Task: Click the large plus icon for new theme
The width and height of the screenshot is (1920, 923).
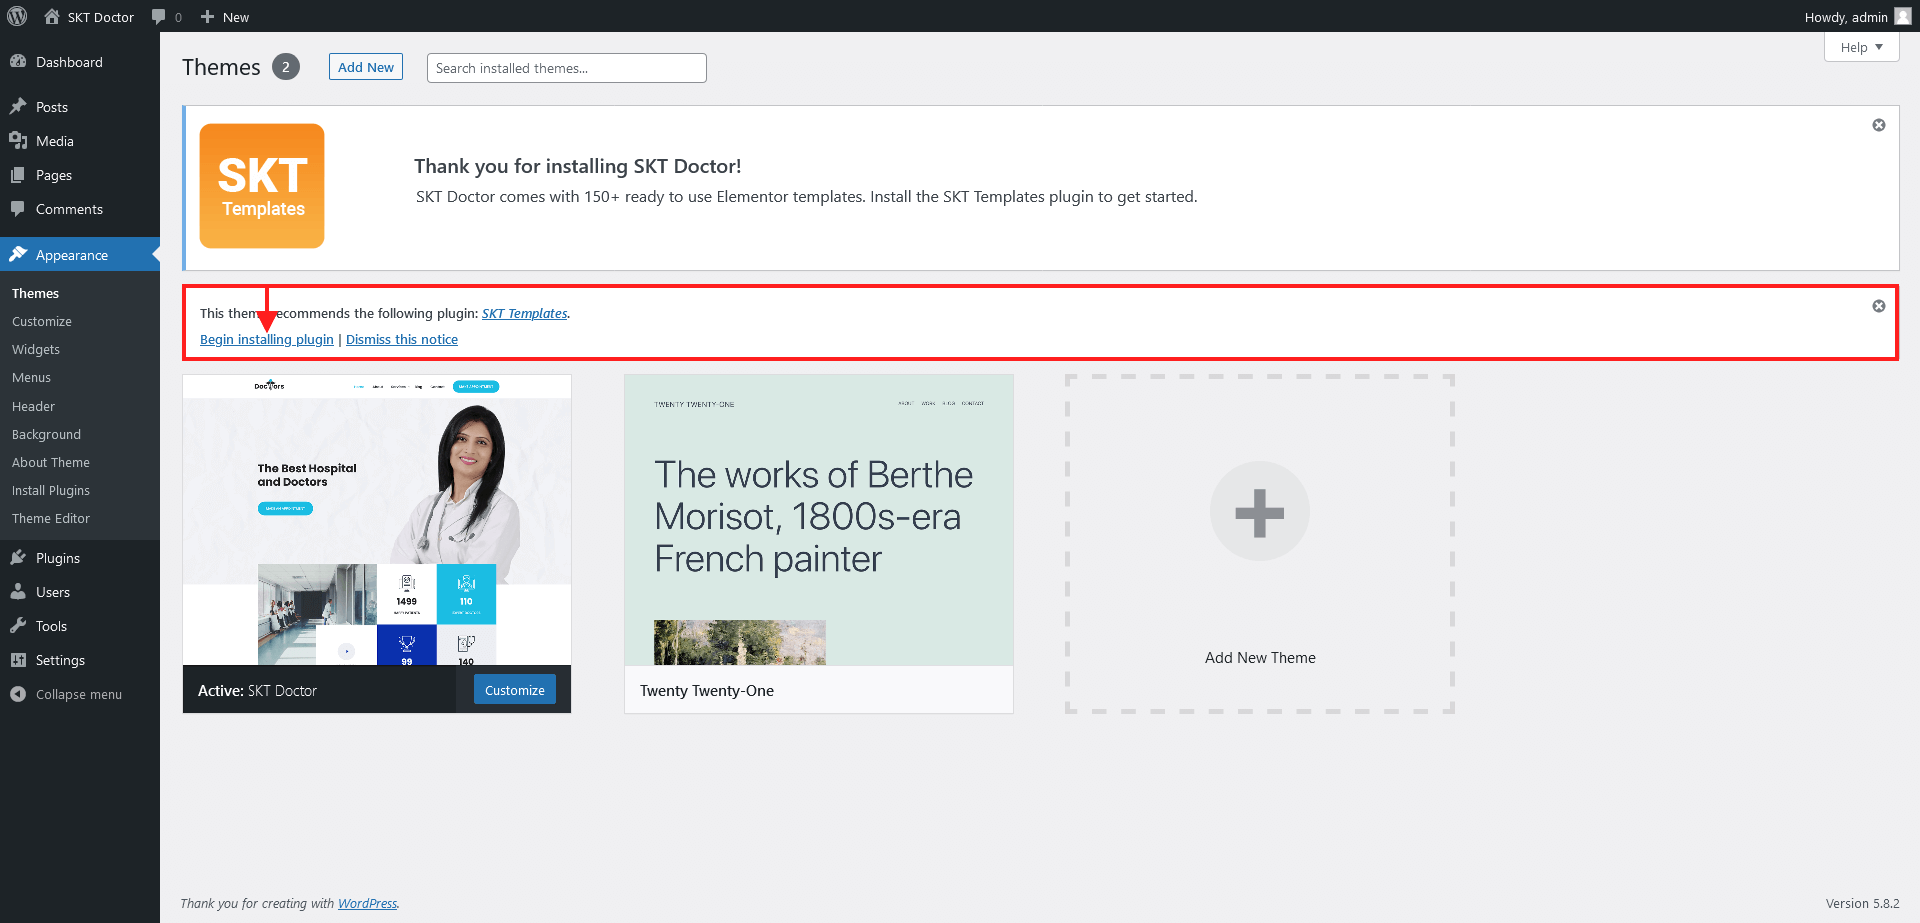Action: click(x=1260, y=511)
